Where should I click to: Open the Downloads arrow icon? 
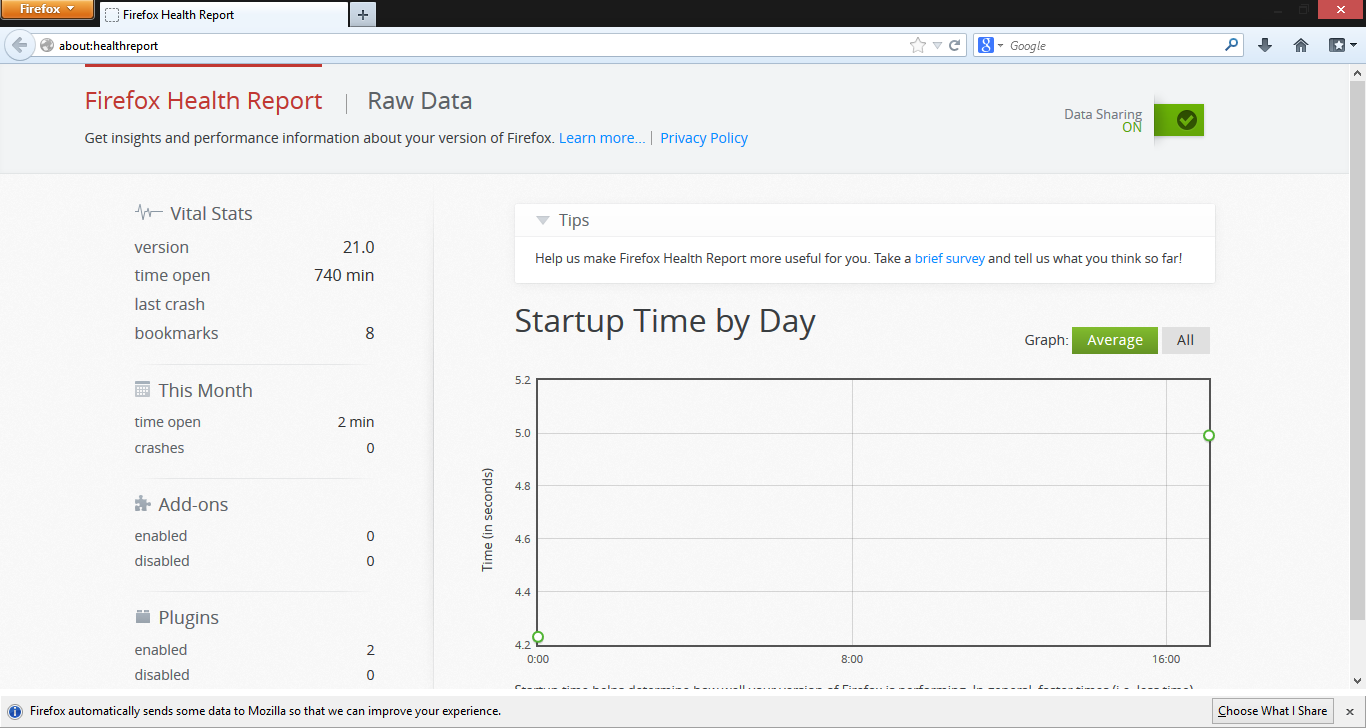[1265, 45]
